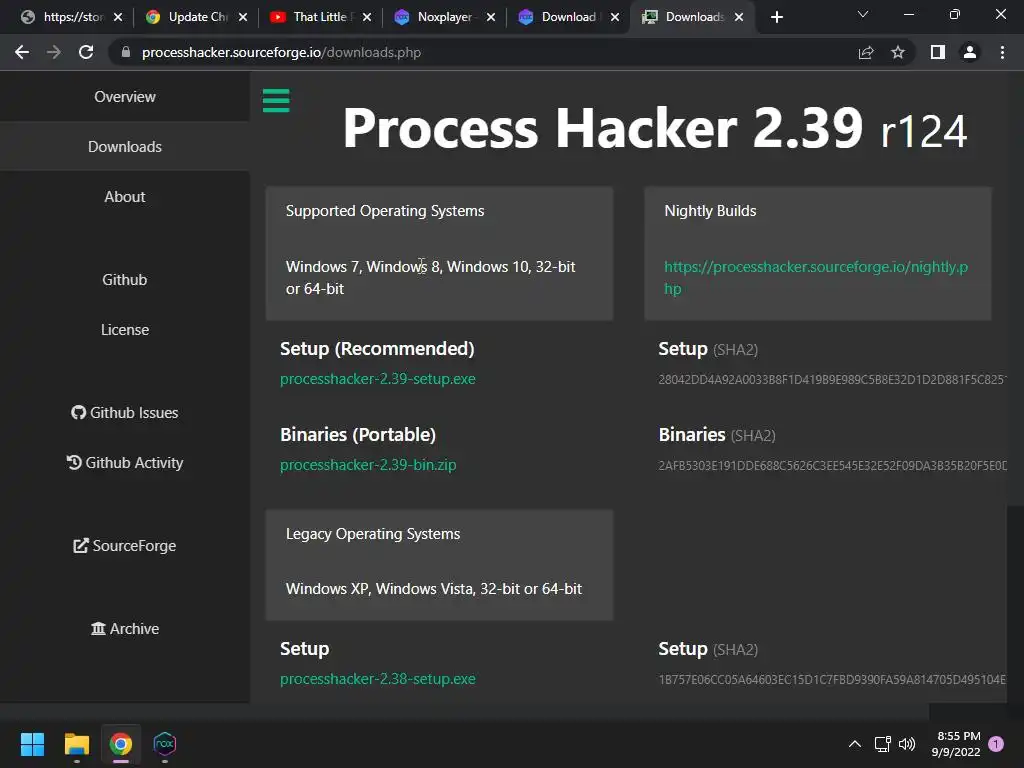Click the Supported Operating Systems card title
The width and height of the screenshot is (1024, 768).
385,211
